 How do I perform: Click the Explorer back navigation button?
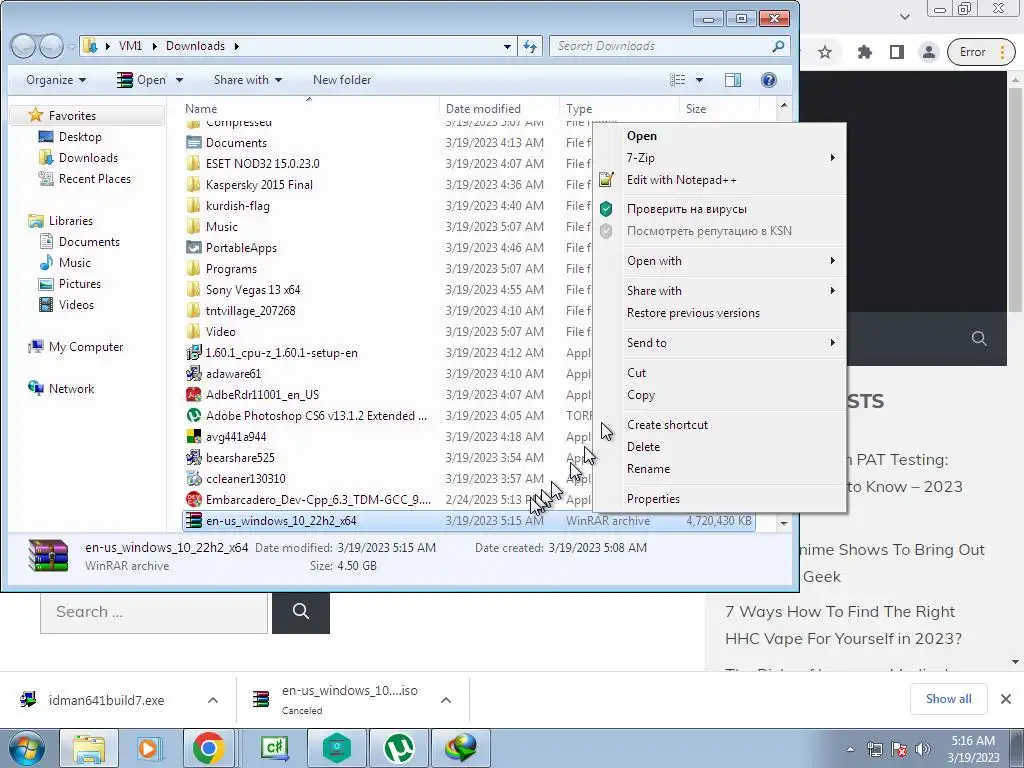click(23, 46)
